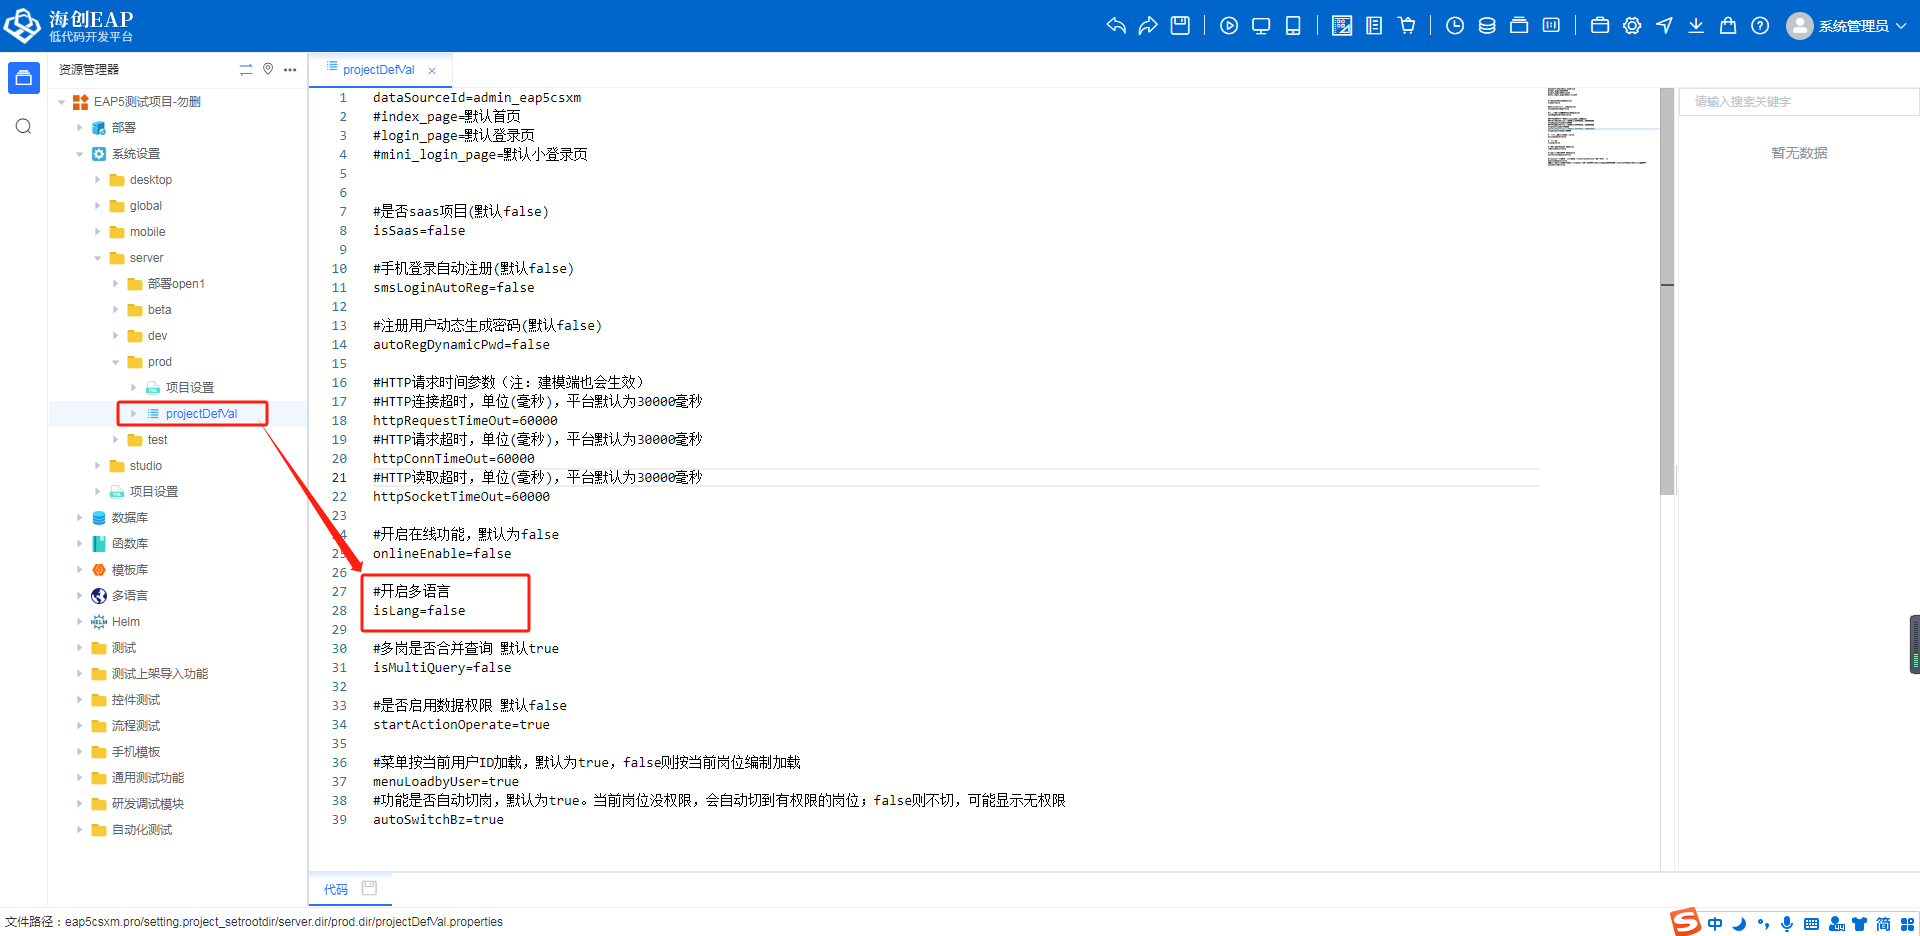Click the help question mark icon
1920x936 pixels.
(1760, 26)
